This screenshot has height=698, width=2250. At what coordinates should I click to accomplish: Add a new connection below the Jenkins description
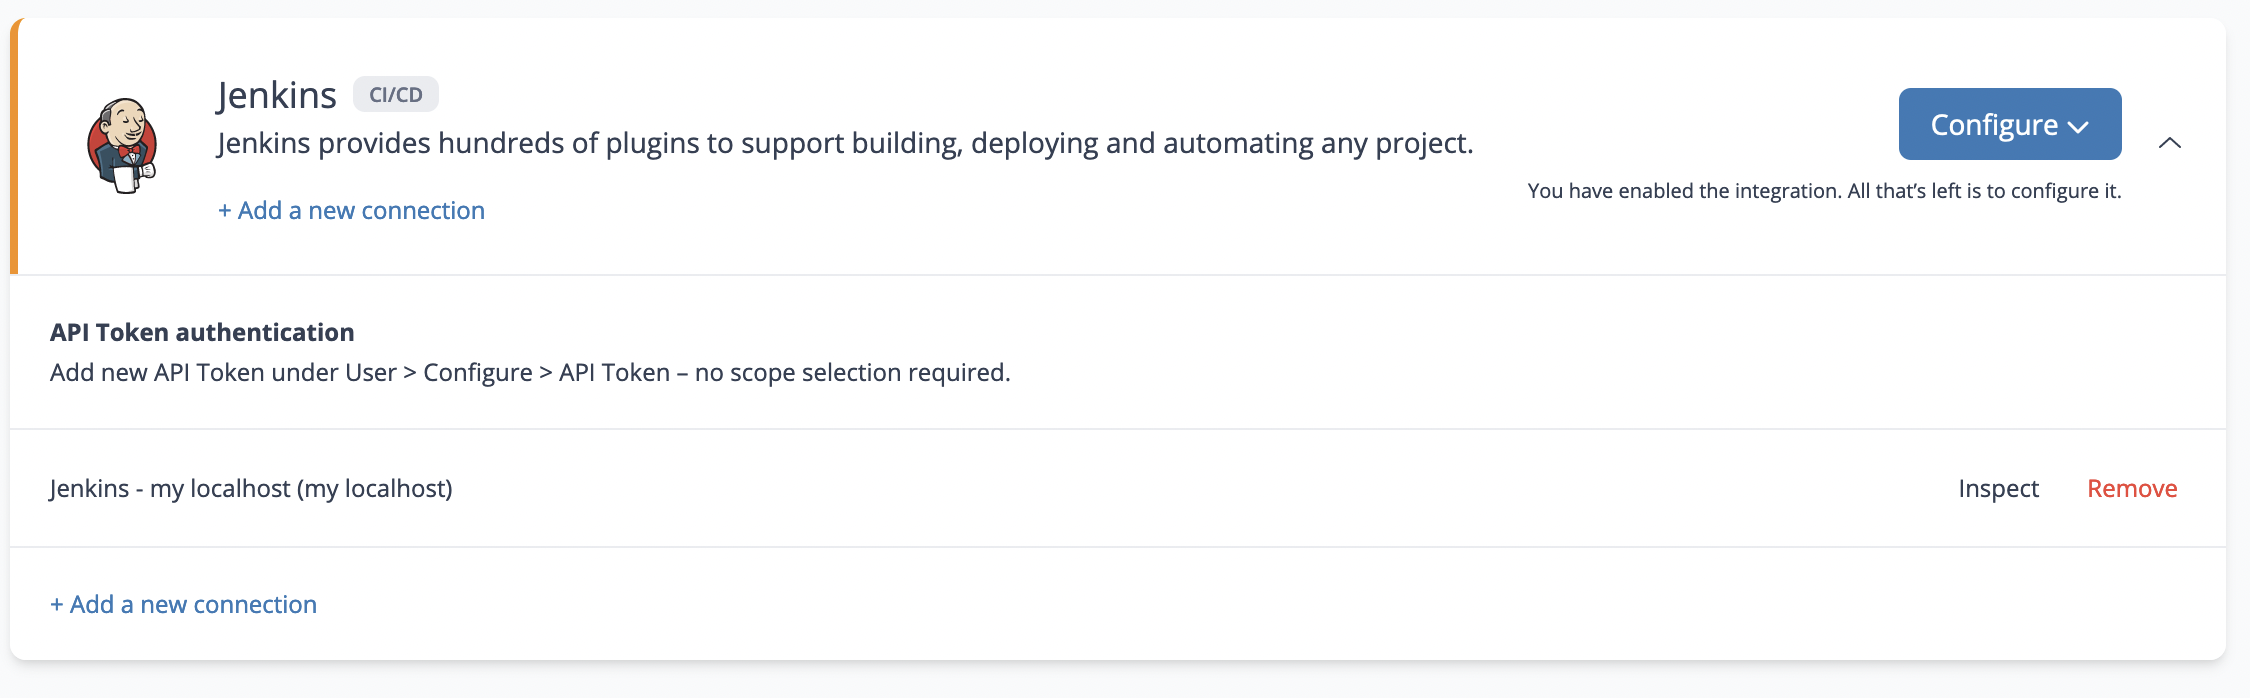351,211
